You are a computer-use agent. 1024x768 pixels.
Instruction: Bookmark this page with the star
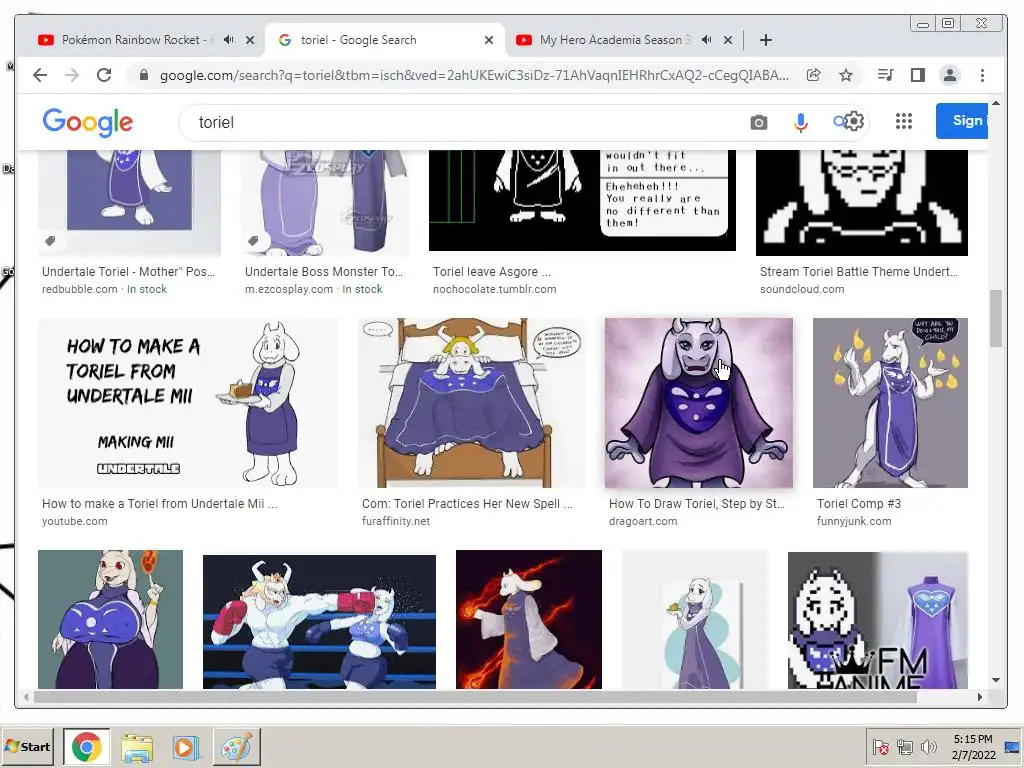(x=846, y=75)
